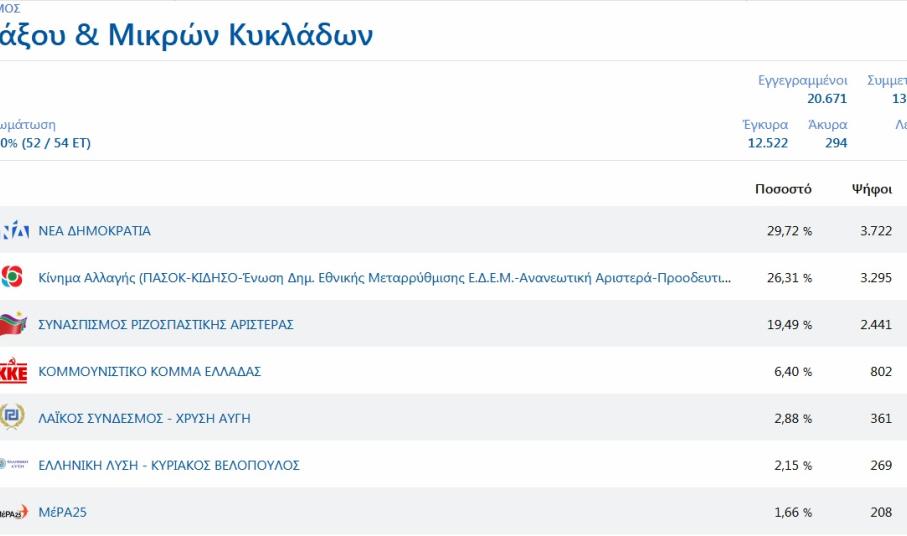Select ΣΥΝΑΣΠΙΣΜΟΣ ΡΙΖΟΣΠΑΣΤΙΚΗΣ ΑΡΙΣΤΕΡΑΣ party name
The height and width of the screenshot is (536, 907).
pos(165,325)
